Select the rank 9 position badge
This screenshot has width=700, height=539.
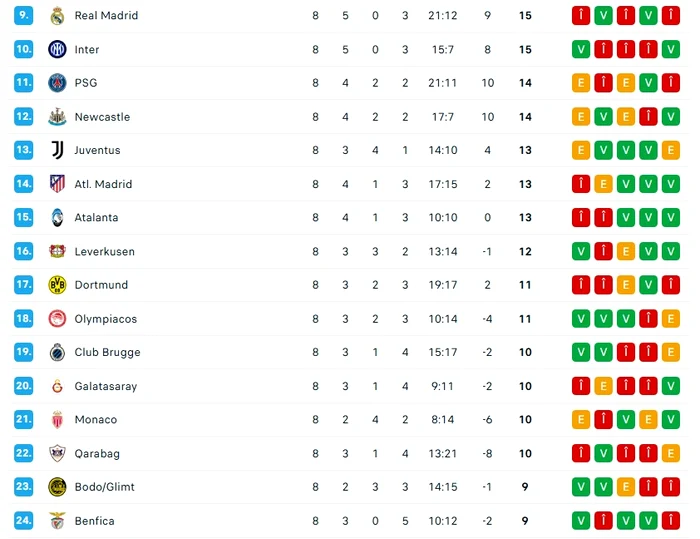tap(24, 16)
